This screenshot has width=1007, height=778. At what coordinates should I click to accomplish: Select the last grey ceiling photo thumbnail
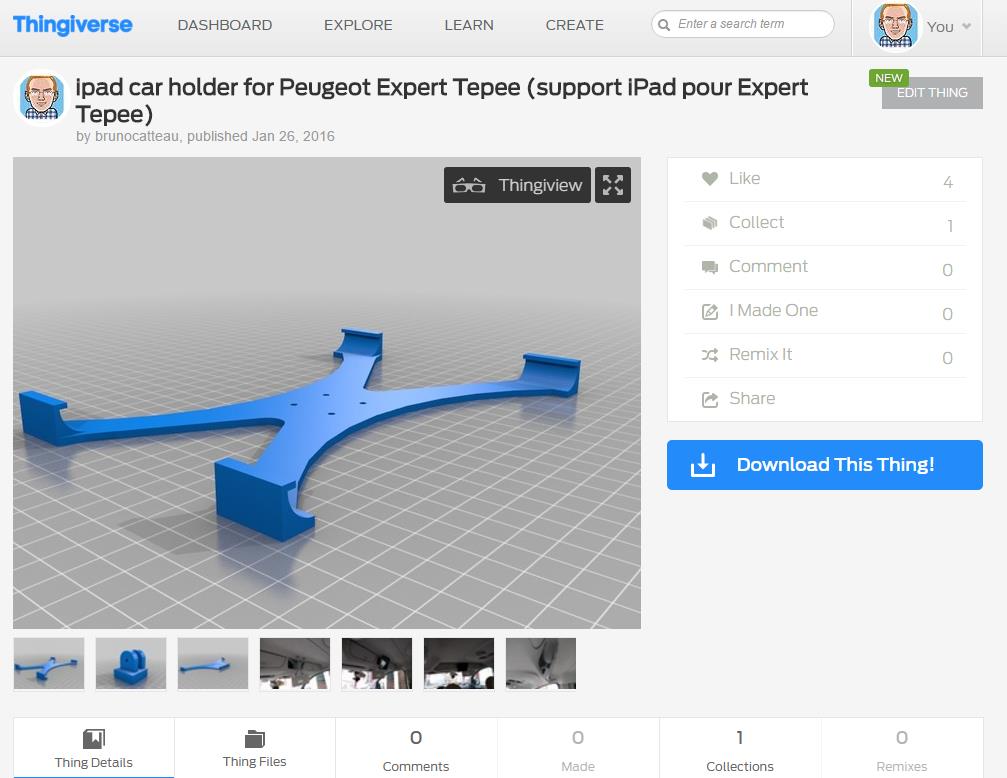tap(541, 663)
